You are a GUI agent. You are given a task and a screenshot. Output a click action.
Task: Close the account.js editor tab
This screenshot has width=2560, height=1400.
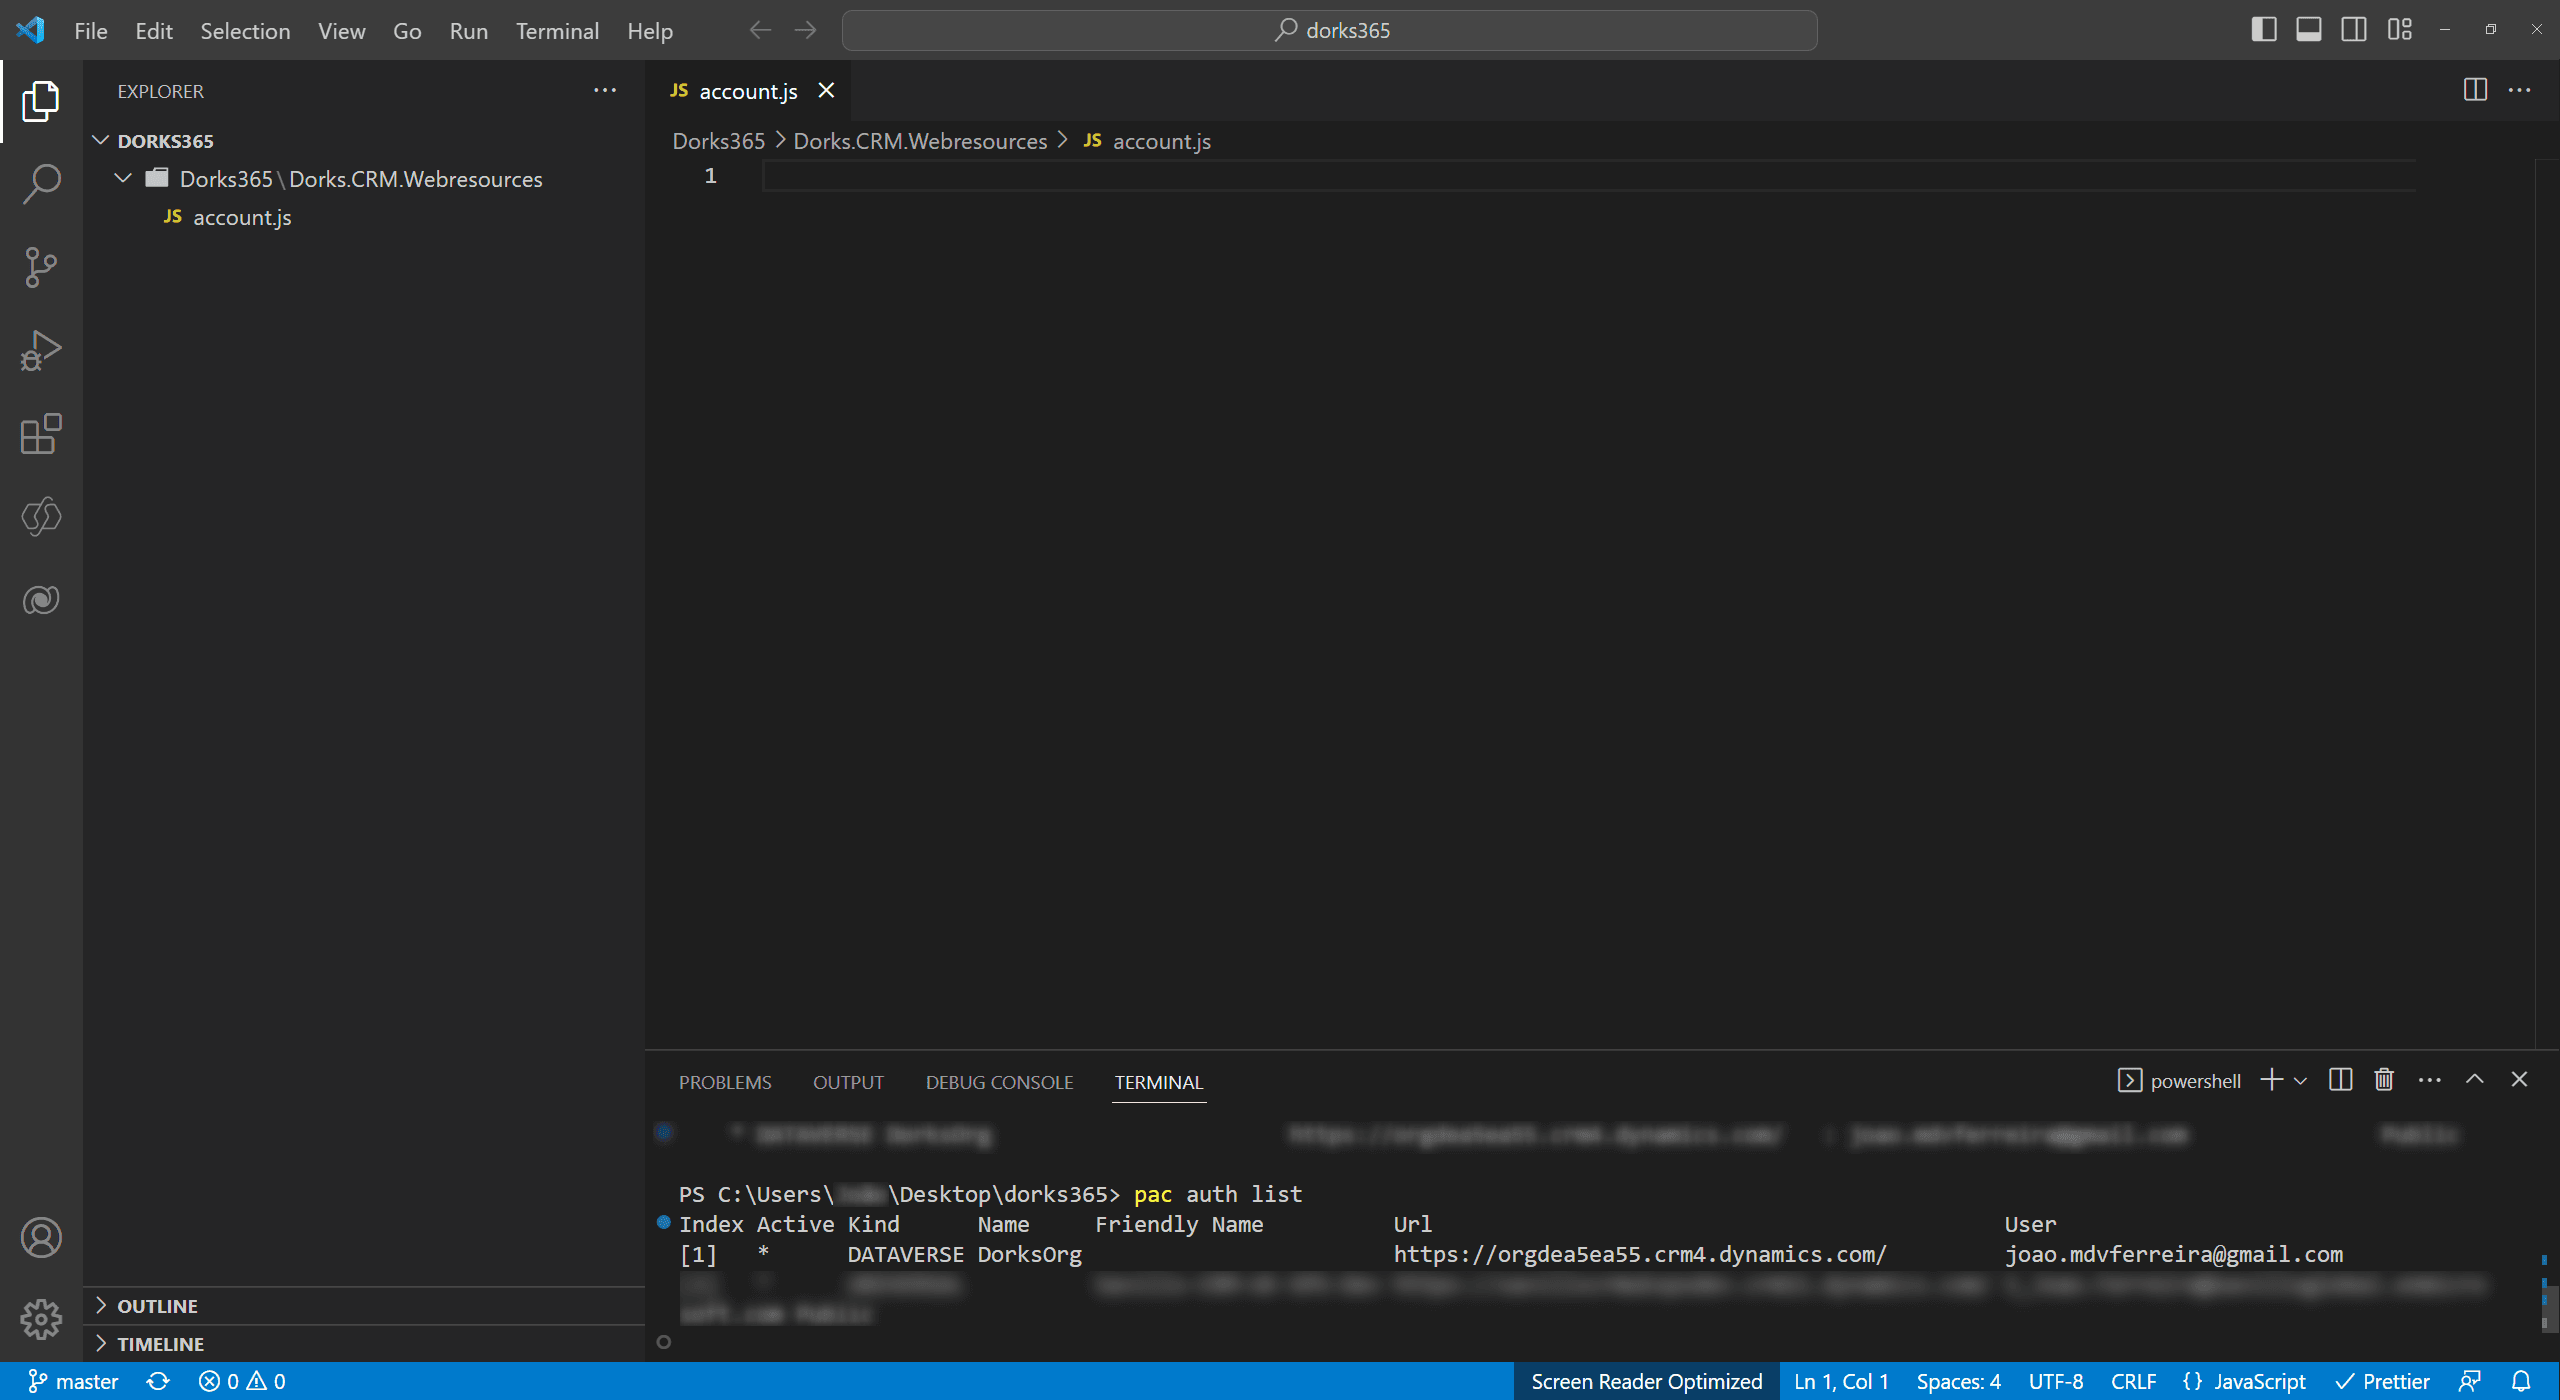pyautogui.click(x=826, y=91)
